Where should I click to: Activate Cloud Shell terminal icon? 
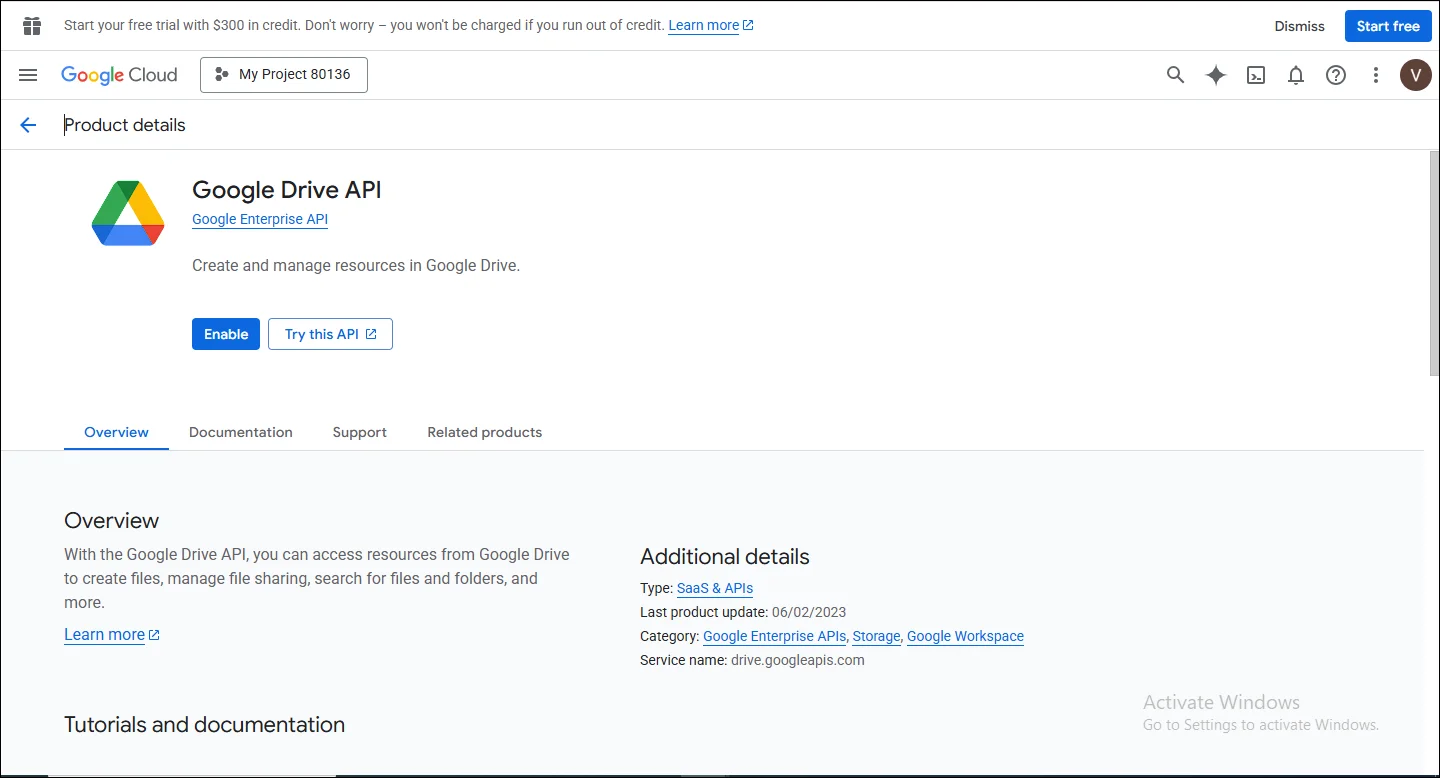1256,75
